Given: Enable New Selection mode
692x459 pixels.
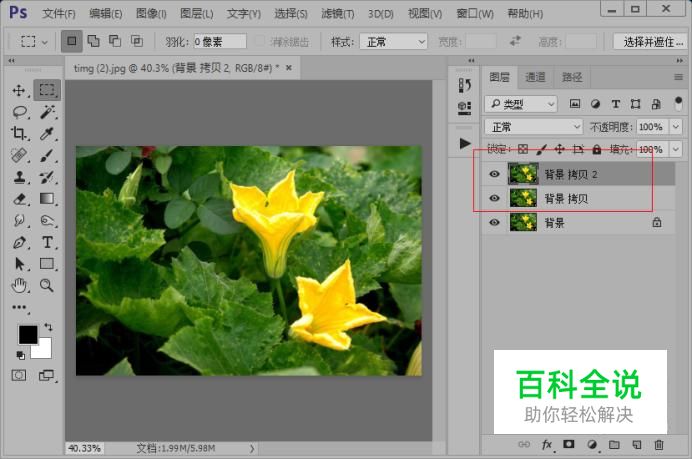Looking at the screenshot, I should (x=71, y=41).
